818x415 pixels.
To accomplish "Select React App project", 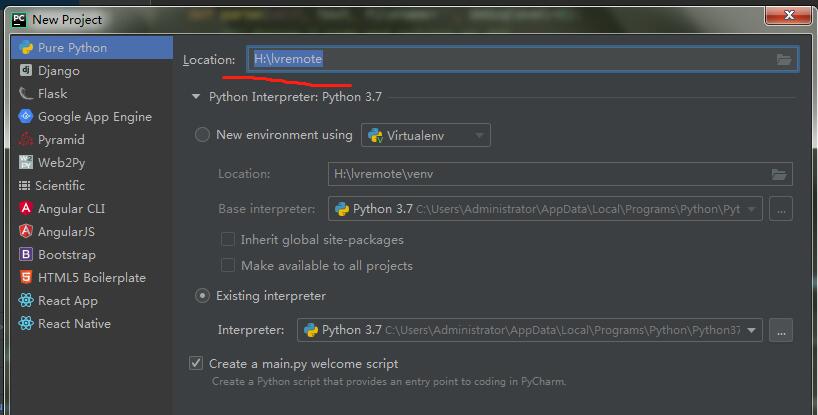I will pyautogui.click(x=92, y=300).
